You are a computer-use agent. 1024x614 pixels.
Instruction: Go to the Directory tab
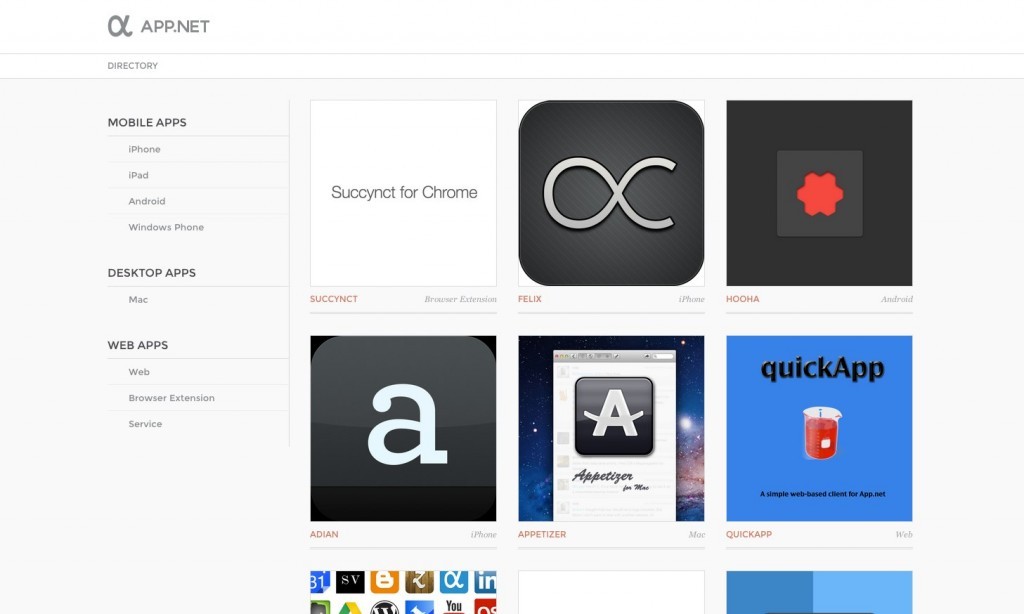pyautogui.click(x=133, y=66)
